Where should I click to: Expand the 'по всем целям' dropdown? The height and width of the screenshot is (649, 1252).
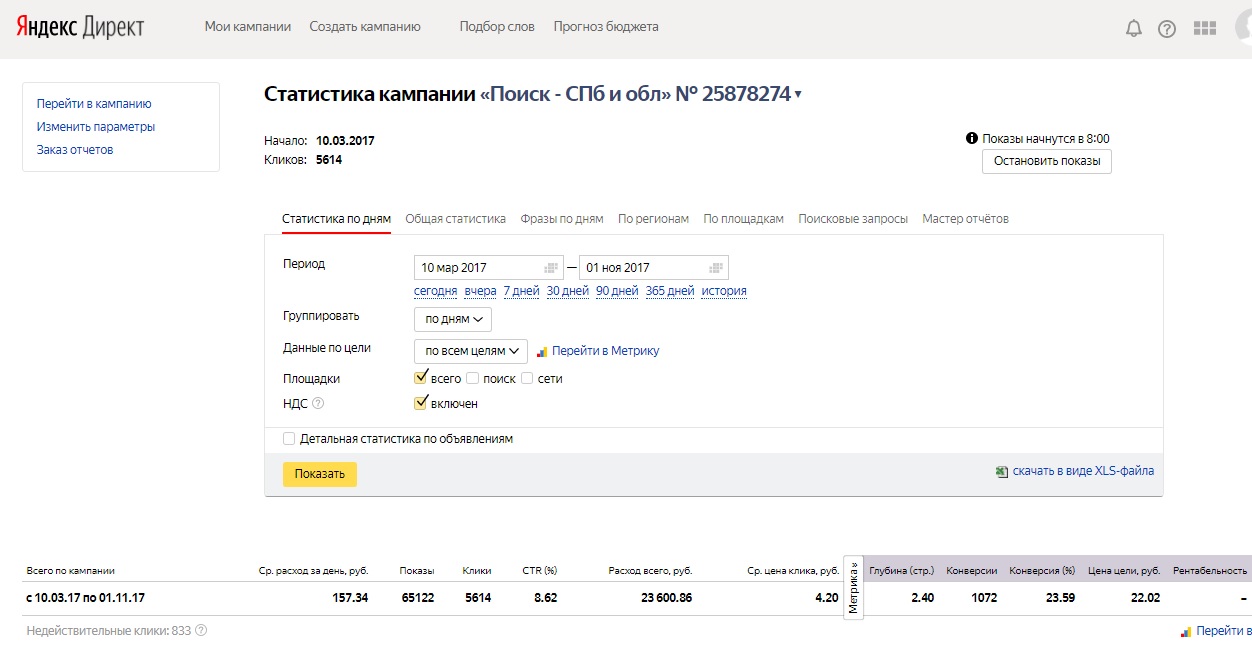click(x=471, y=351)
